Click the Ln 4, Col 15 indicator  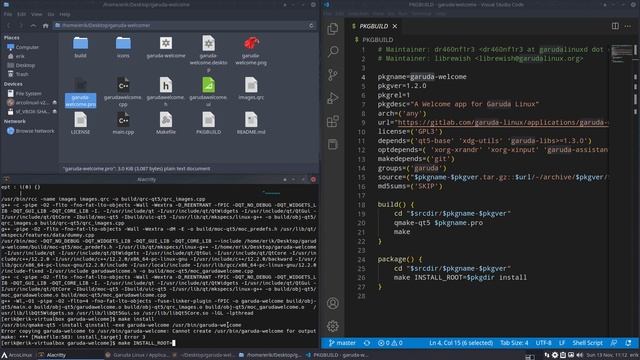[x=461, y=343]
